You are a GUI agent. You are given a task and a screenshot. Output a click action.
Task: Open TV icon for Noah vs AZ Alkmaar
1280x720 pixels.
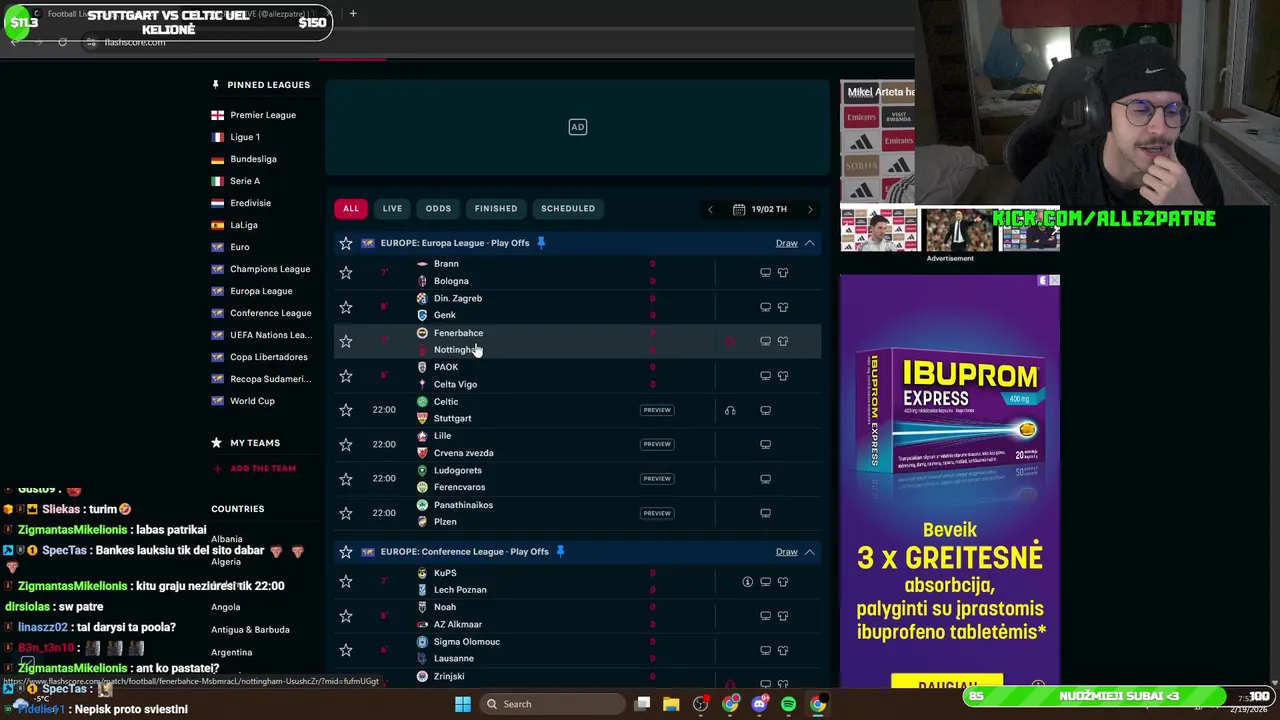(765, 616)
